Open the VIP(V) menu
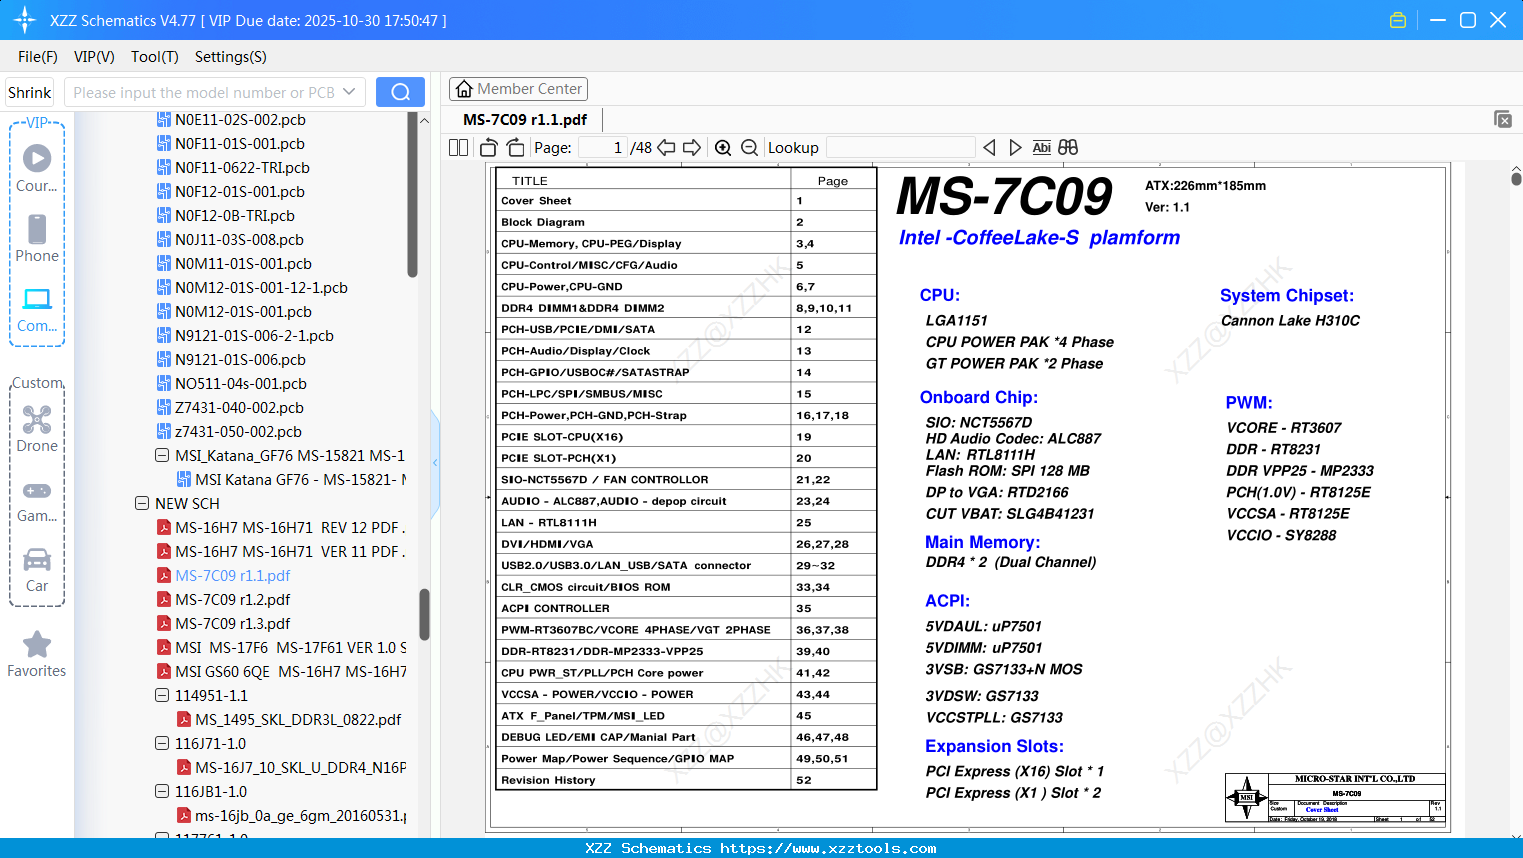 coord(94,57)
